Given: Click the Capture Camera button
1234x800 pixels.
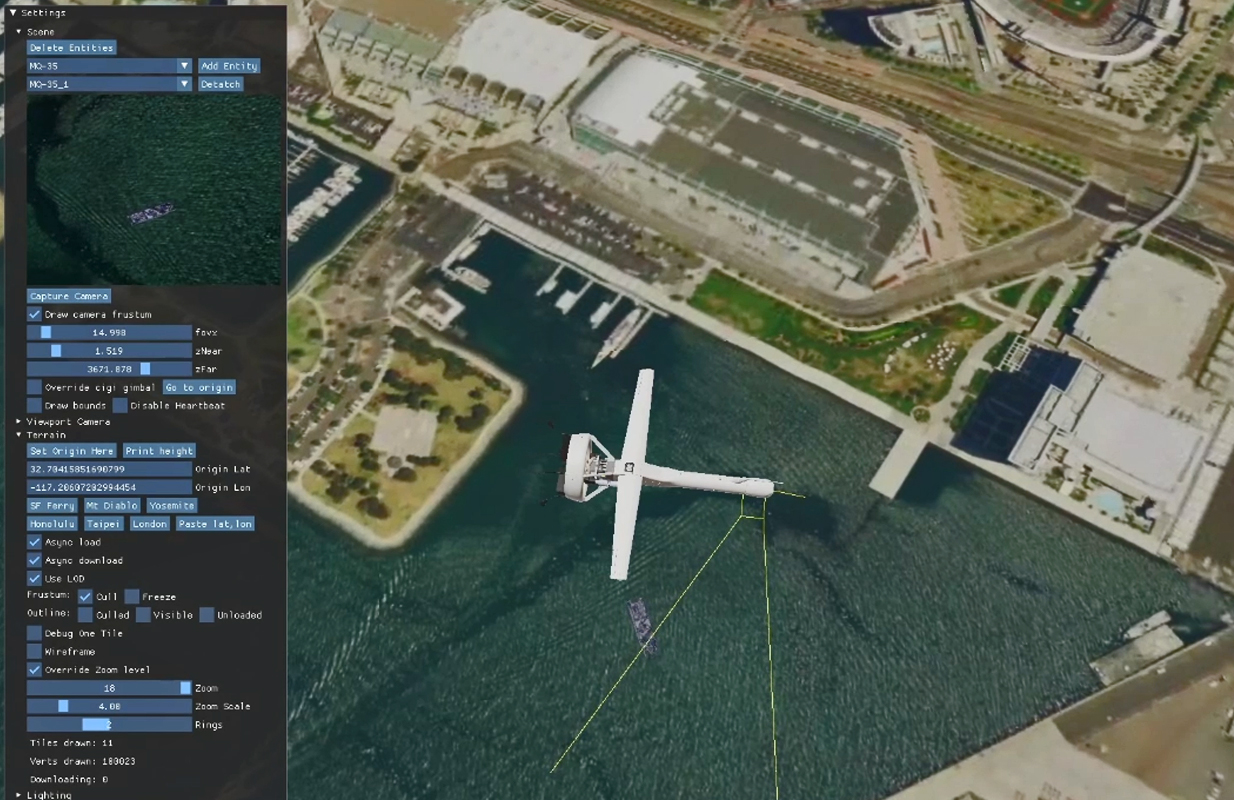Looking at the screenshot, I should [69, 296].
